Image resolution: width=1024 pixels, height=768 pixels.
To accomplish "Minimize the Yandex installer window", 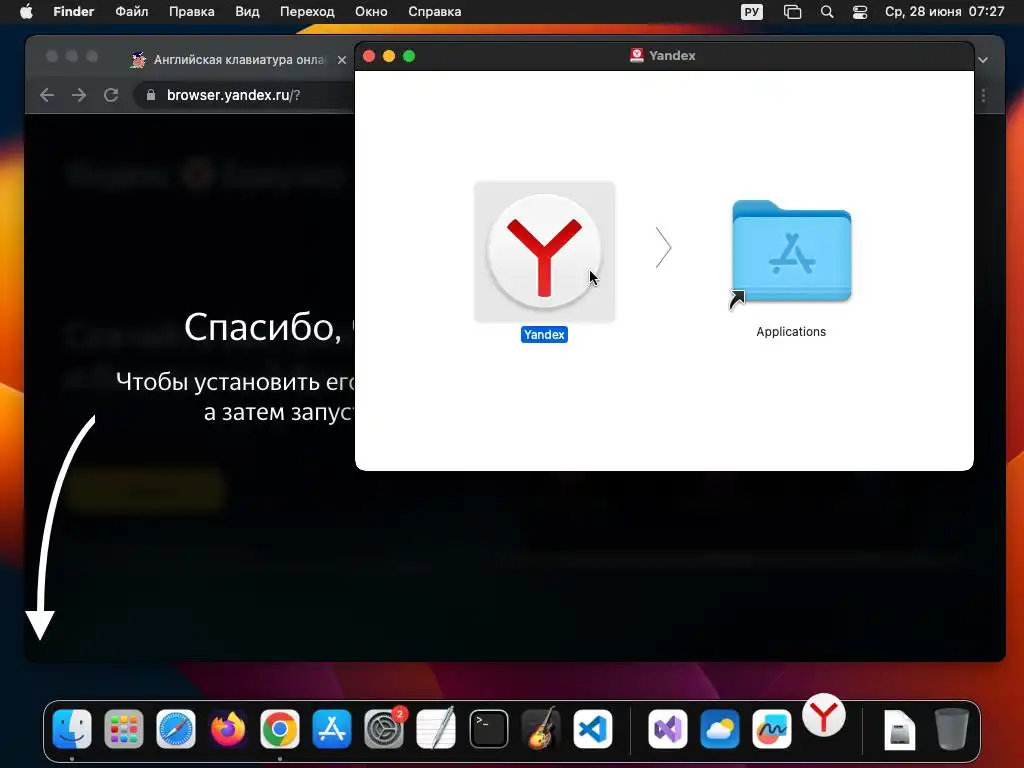I will [x=389, y=56].
